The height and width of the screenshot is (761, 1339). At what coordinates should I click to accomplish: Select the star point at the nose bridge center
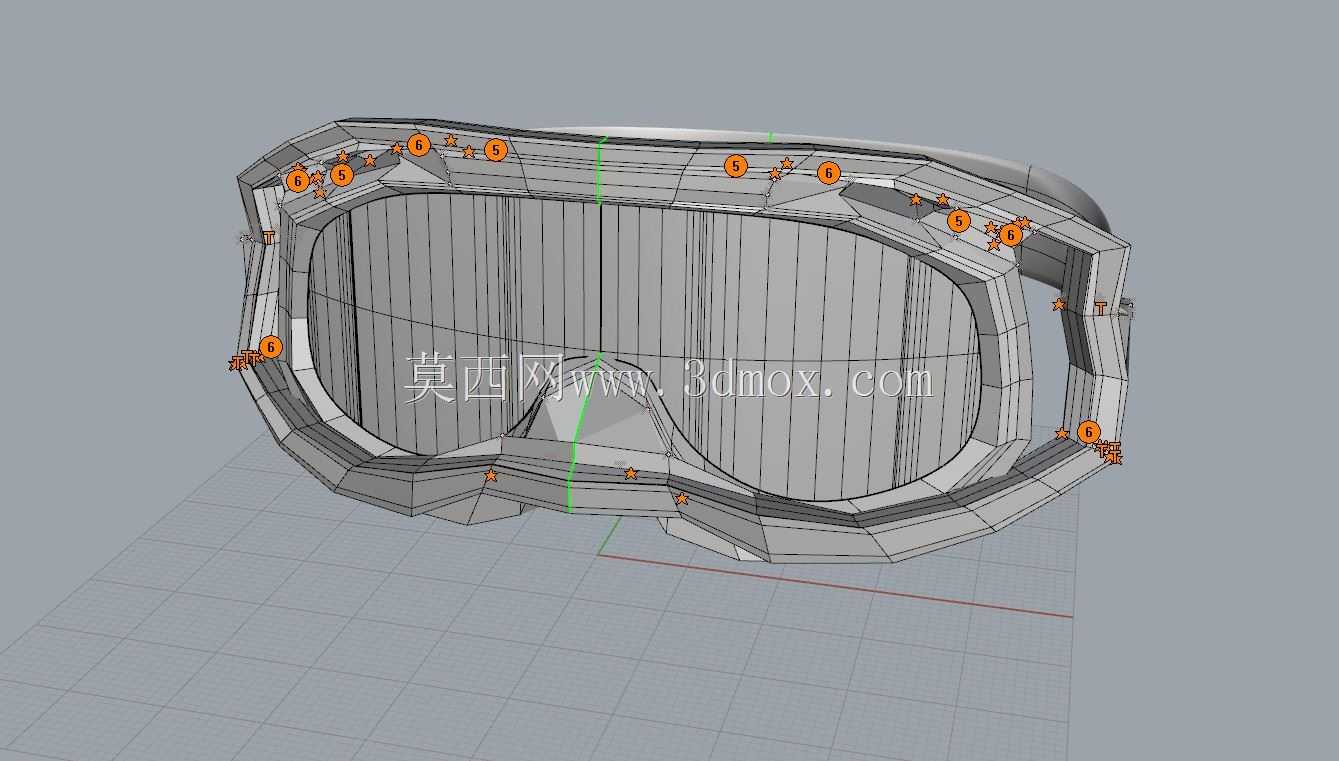coord(631,473)
